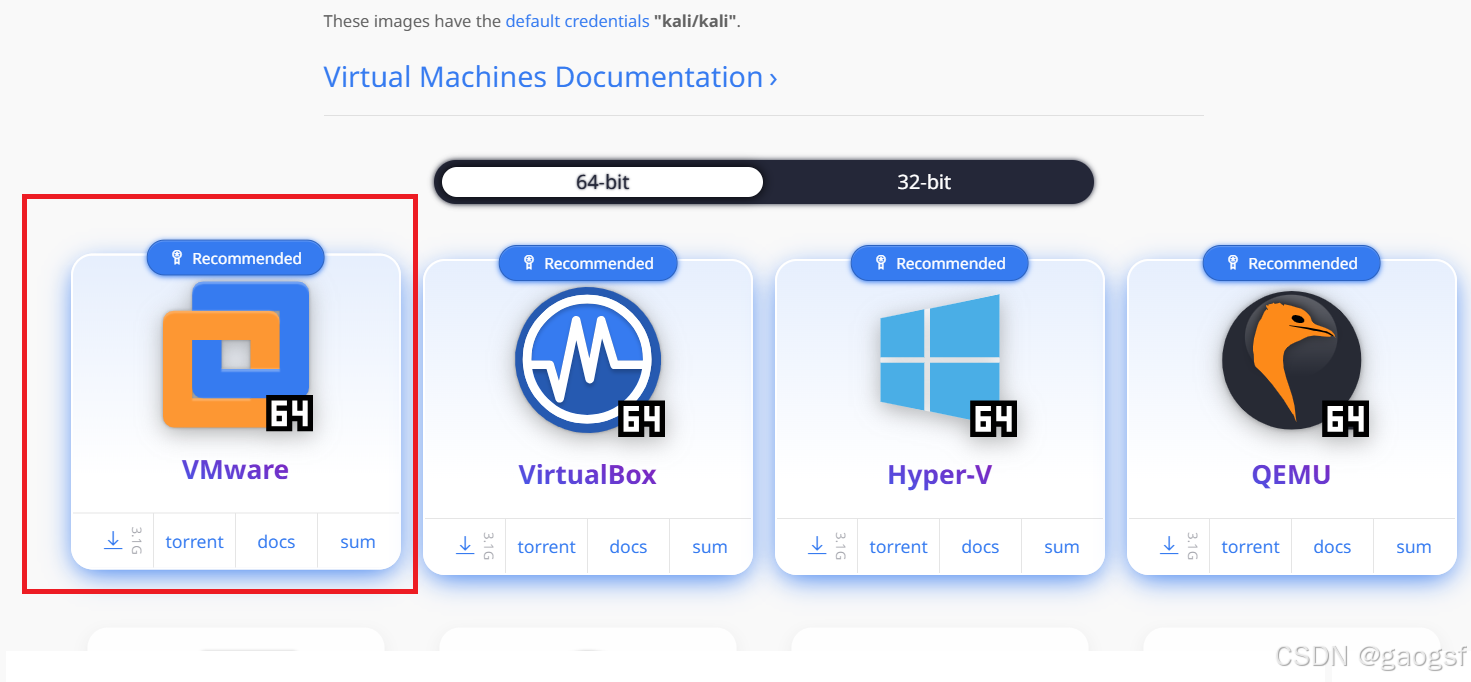Click the Recommended badge on Hyper-V card
This screenshot has width=1471, height=682.
(x=940, y=263)
